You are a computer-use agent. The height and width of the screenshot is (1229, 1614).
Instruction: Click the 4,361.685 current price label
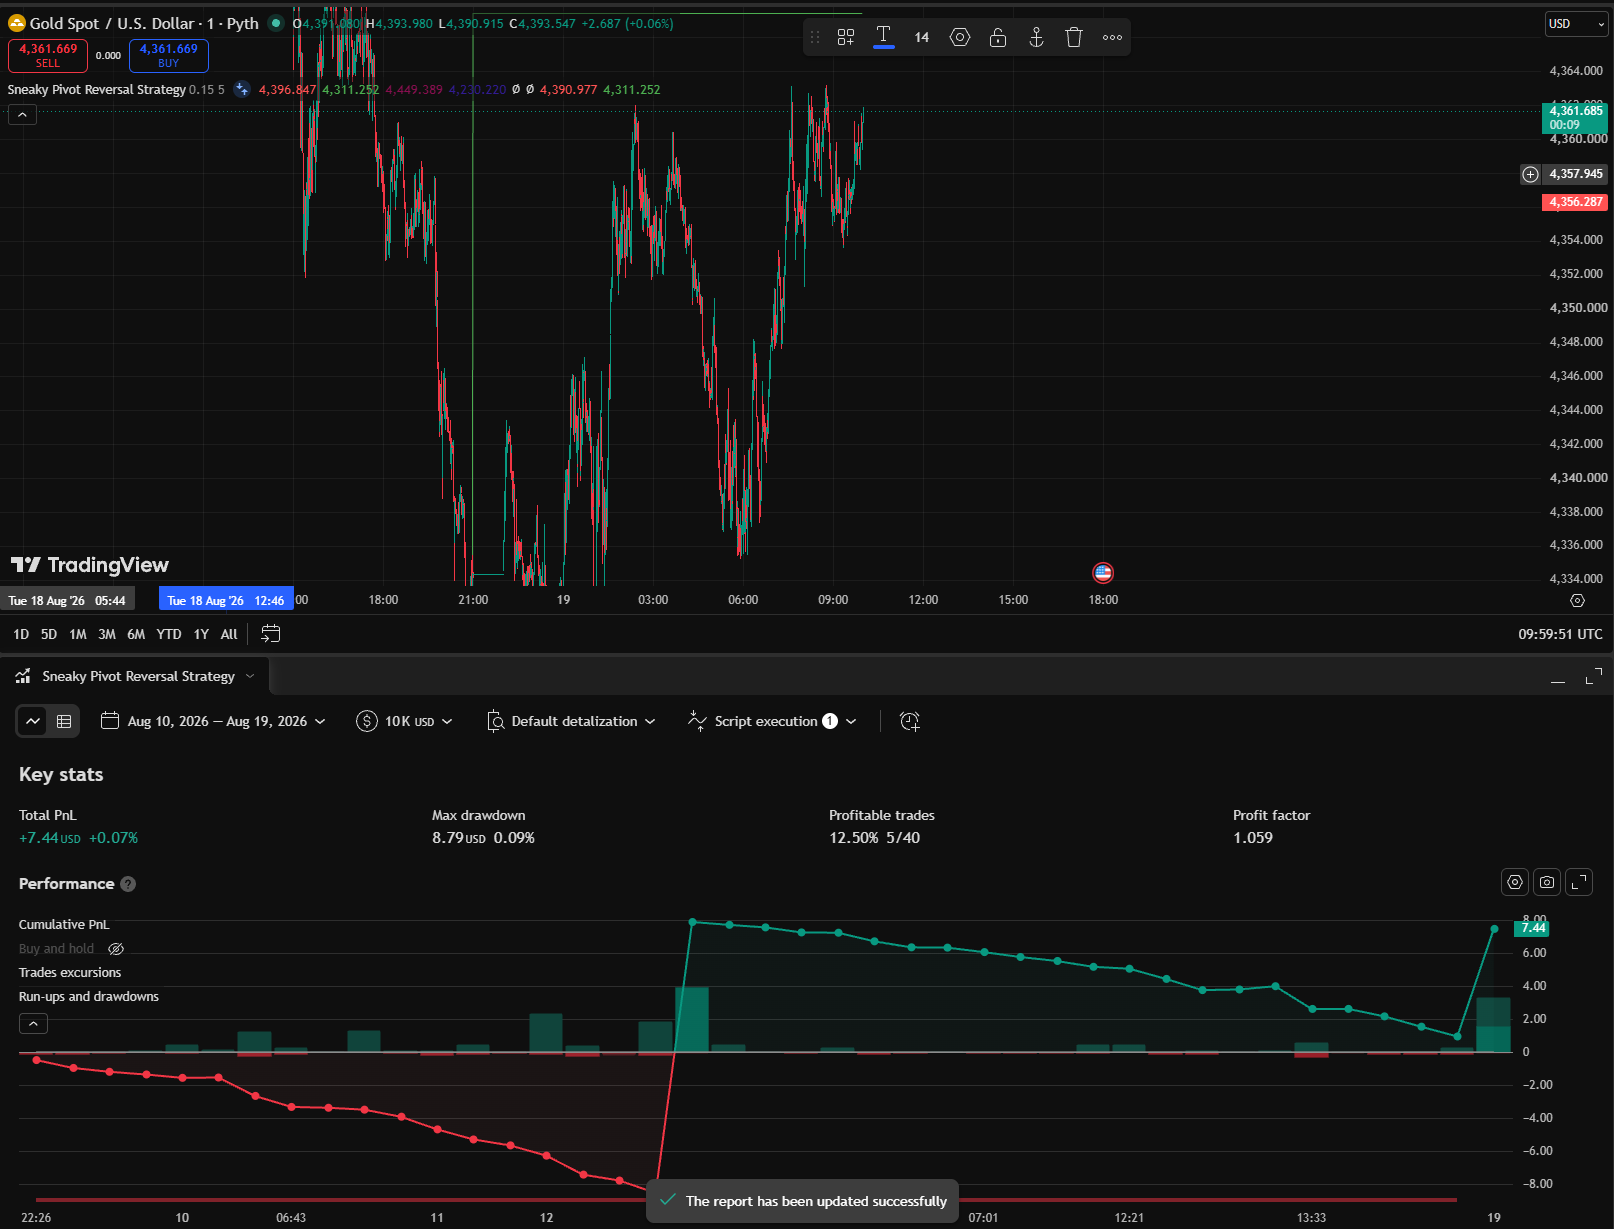click(x=1575, y=117)
